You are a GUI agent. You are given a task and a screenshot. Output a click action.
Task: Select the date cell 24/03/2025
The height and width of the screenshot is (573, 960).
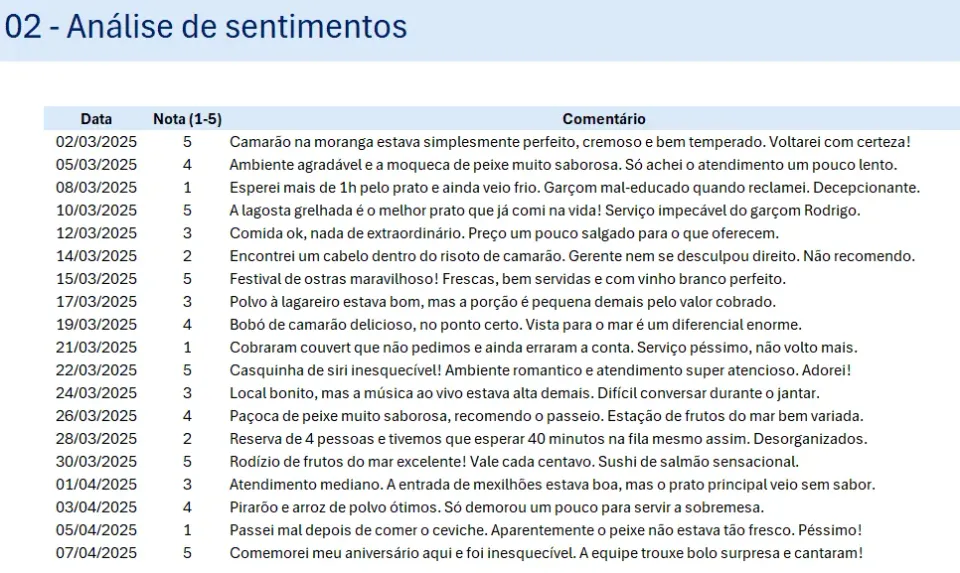tap(96, 393)
